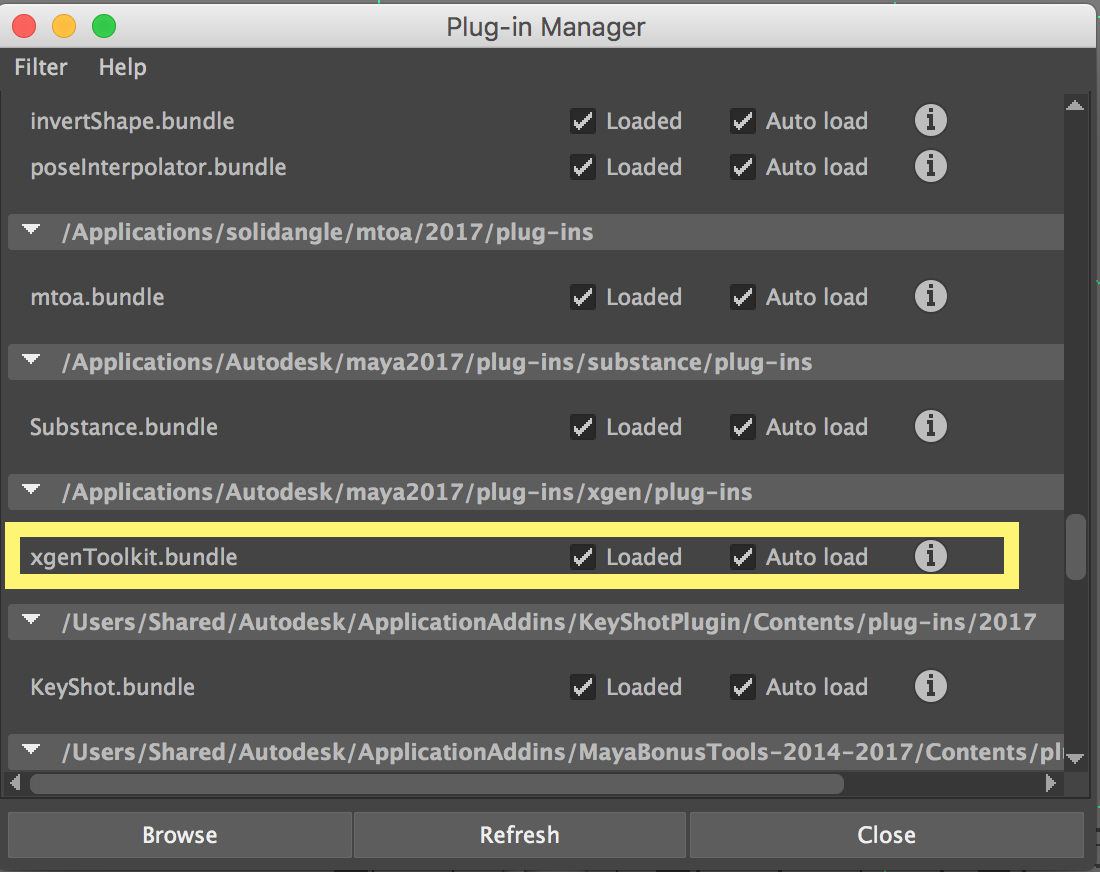
Task: View details of the Substance.bundle plug-in
Action: point(930,426)
